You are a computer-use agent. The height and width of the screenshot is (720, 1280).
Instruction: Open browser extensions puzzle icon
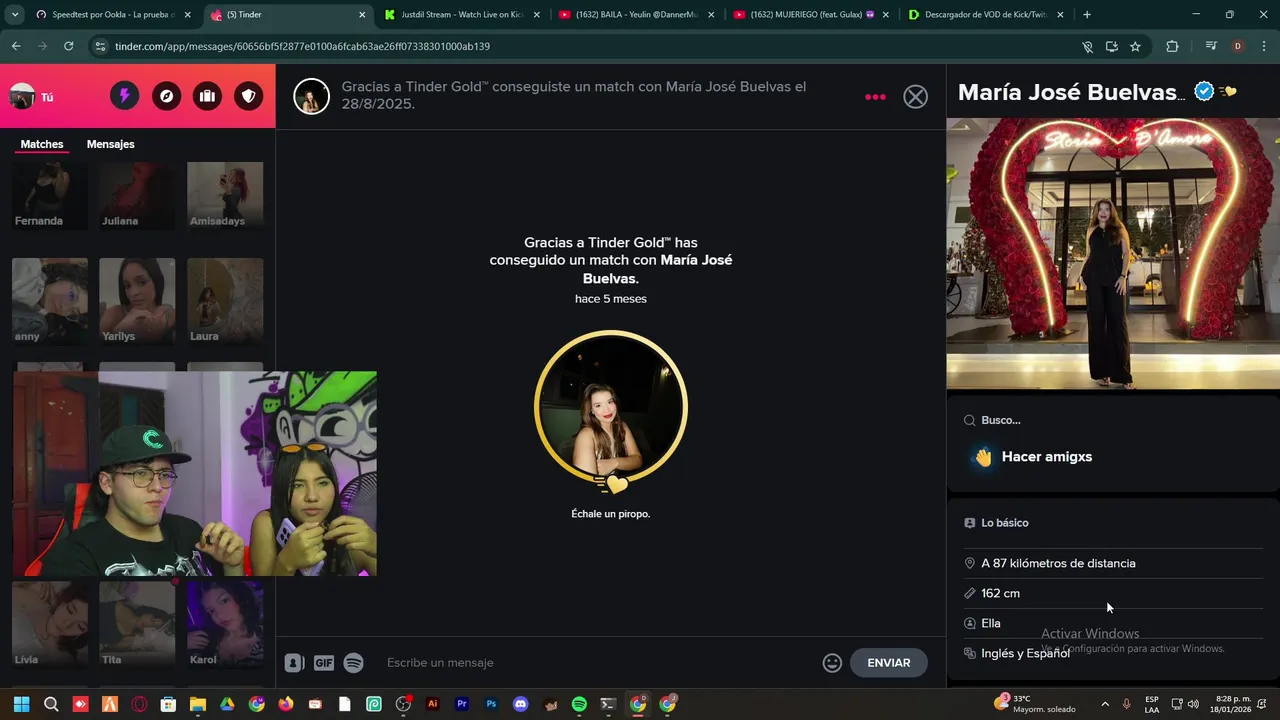click(1172, 46)
